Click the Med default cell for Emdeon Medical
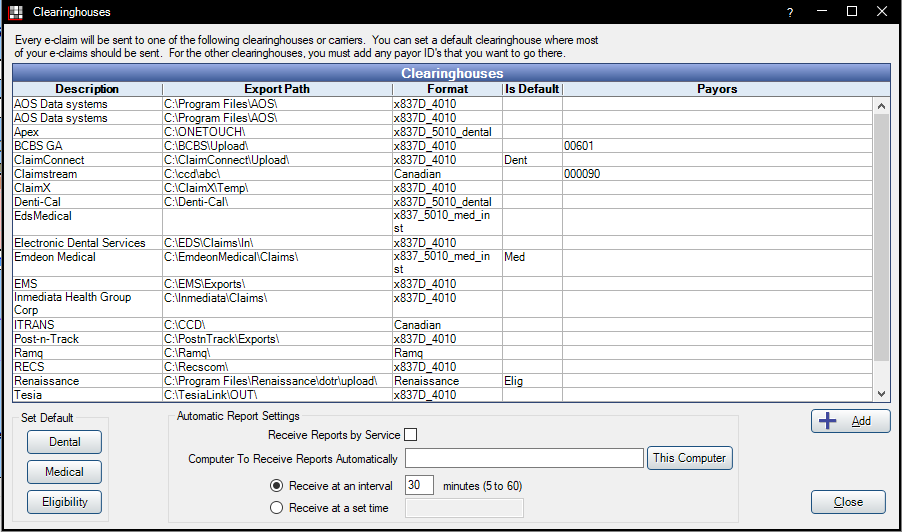 (x=532, y=263)
